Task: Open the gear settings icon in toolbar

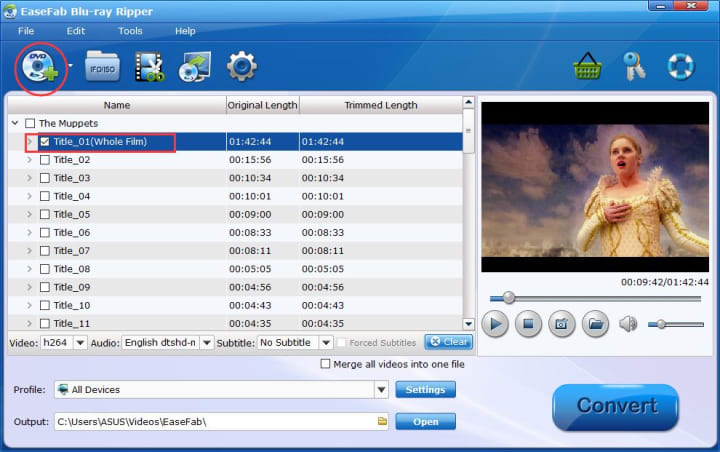Action: [242, 67]
